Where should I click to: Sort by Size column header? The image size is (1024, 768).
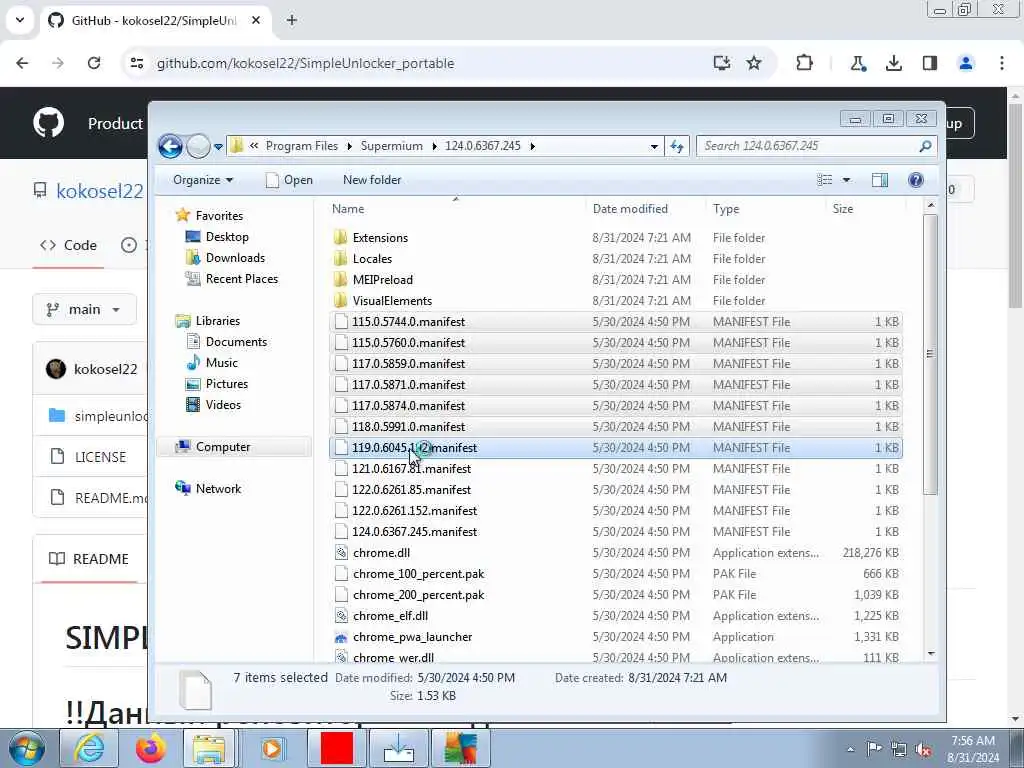(866, 209)
